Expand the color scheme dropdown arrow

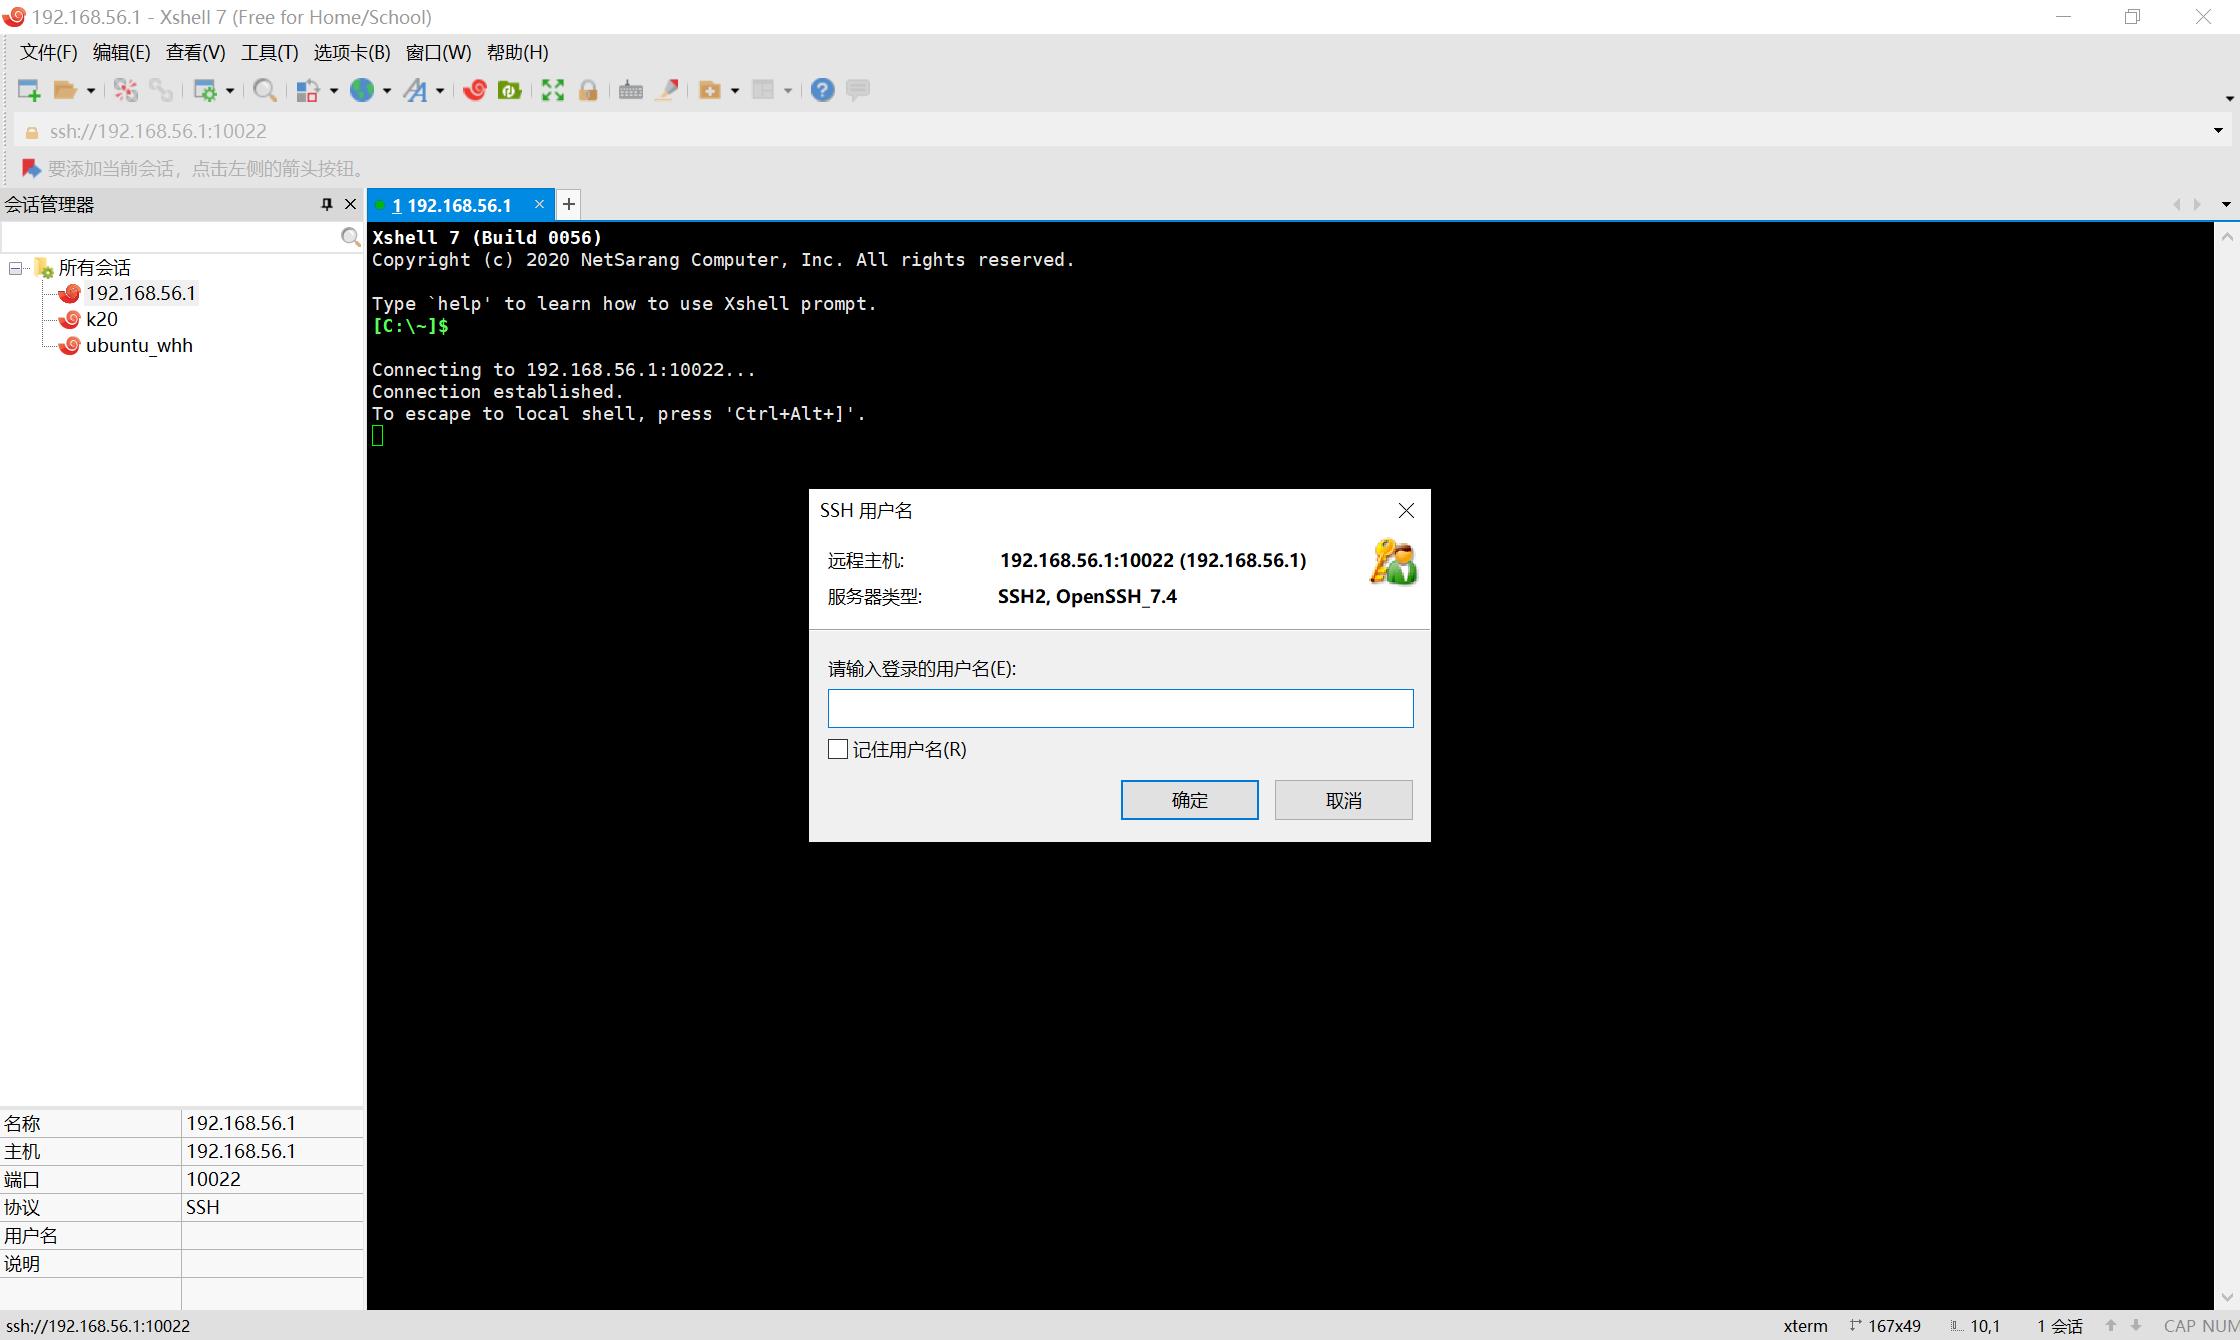333,91
